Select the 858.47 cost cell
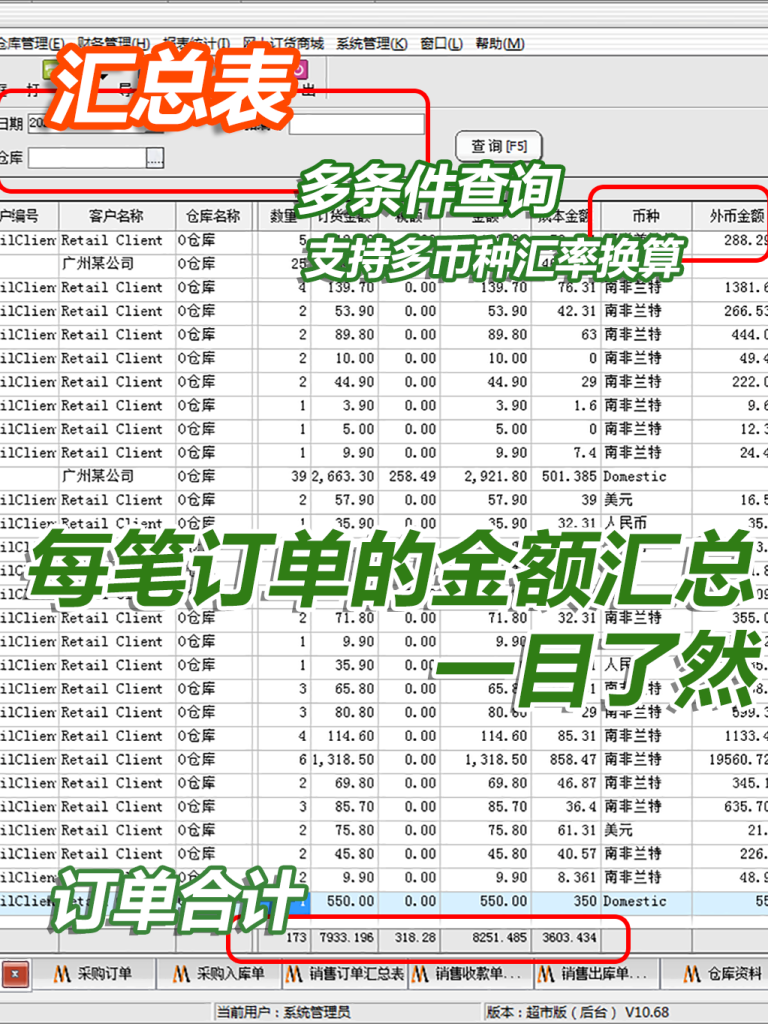Screen dimensions: 768x1024 click(567, 760)
